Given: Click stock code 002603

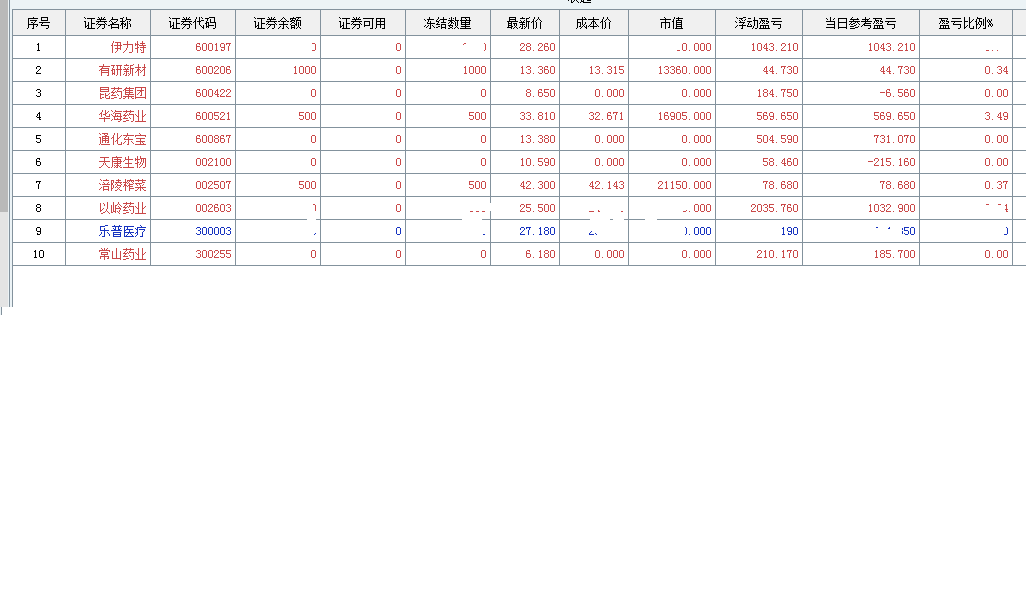Looking at the screenshot, I should (213, 208).
